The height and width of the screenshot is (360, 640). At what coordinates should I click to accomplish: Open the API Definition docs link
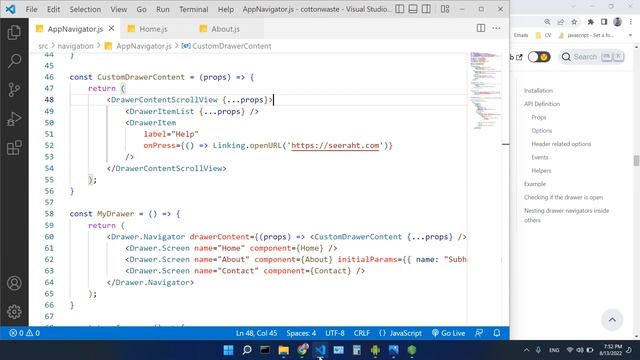click(542, 104)
